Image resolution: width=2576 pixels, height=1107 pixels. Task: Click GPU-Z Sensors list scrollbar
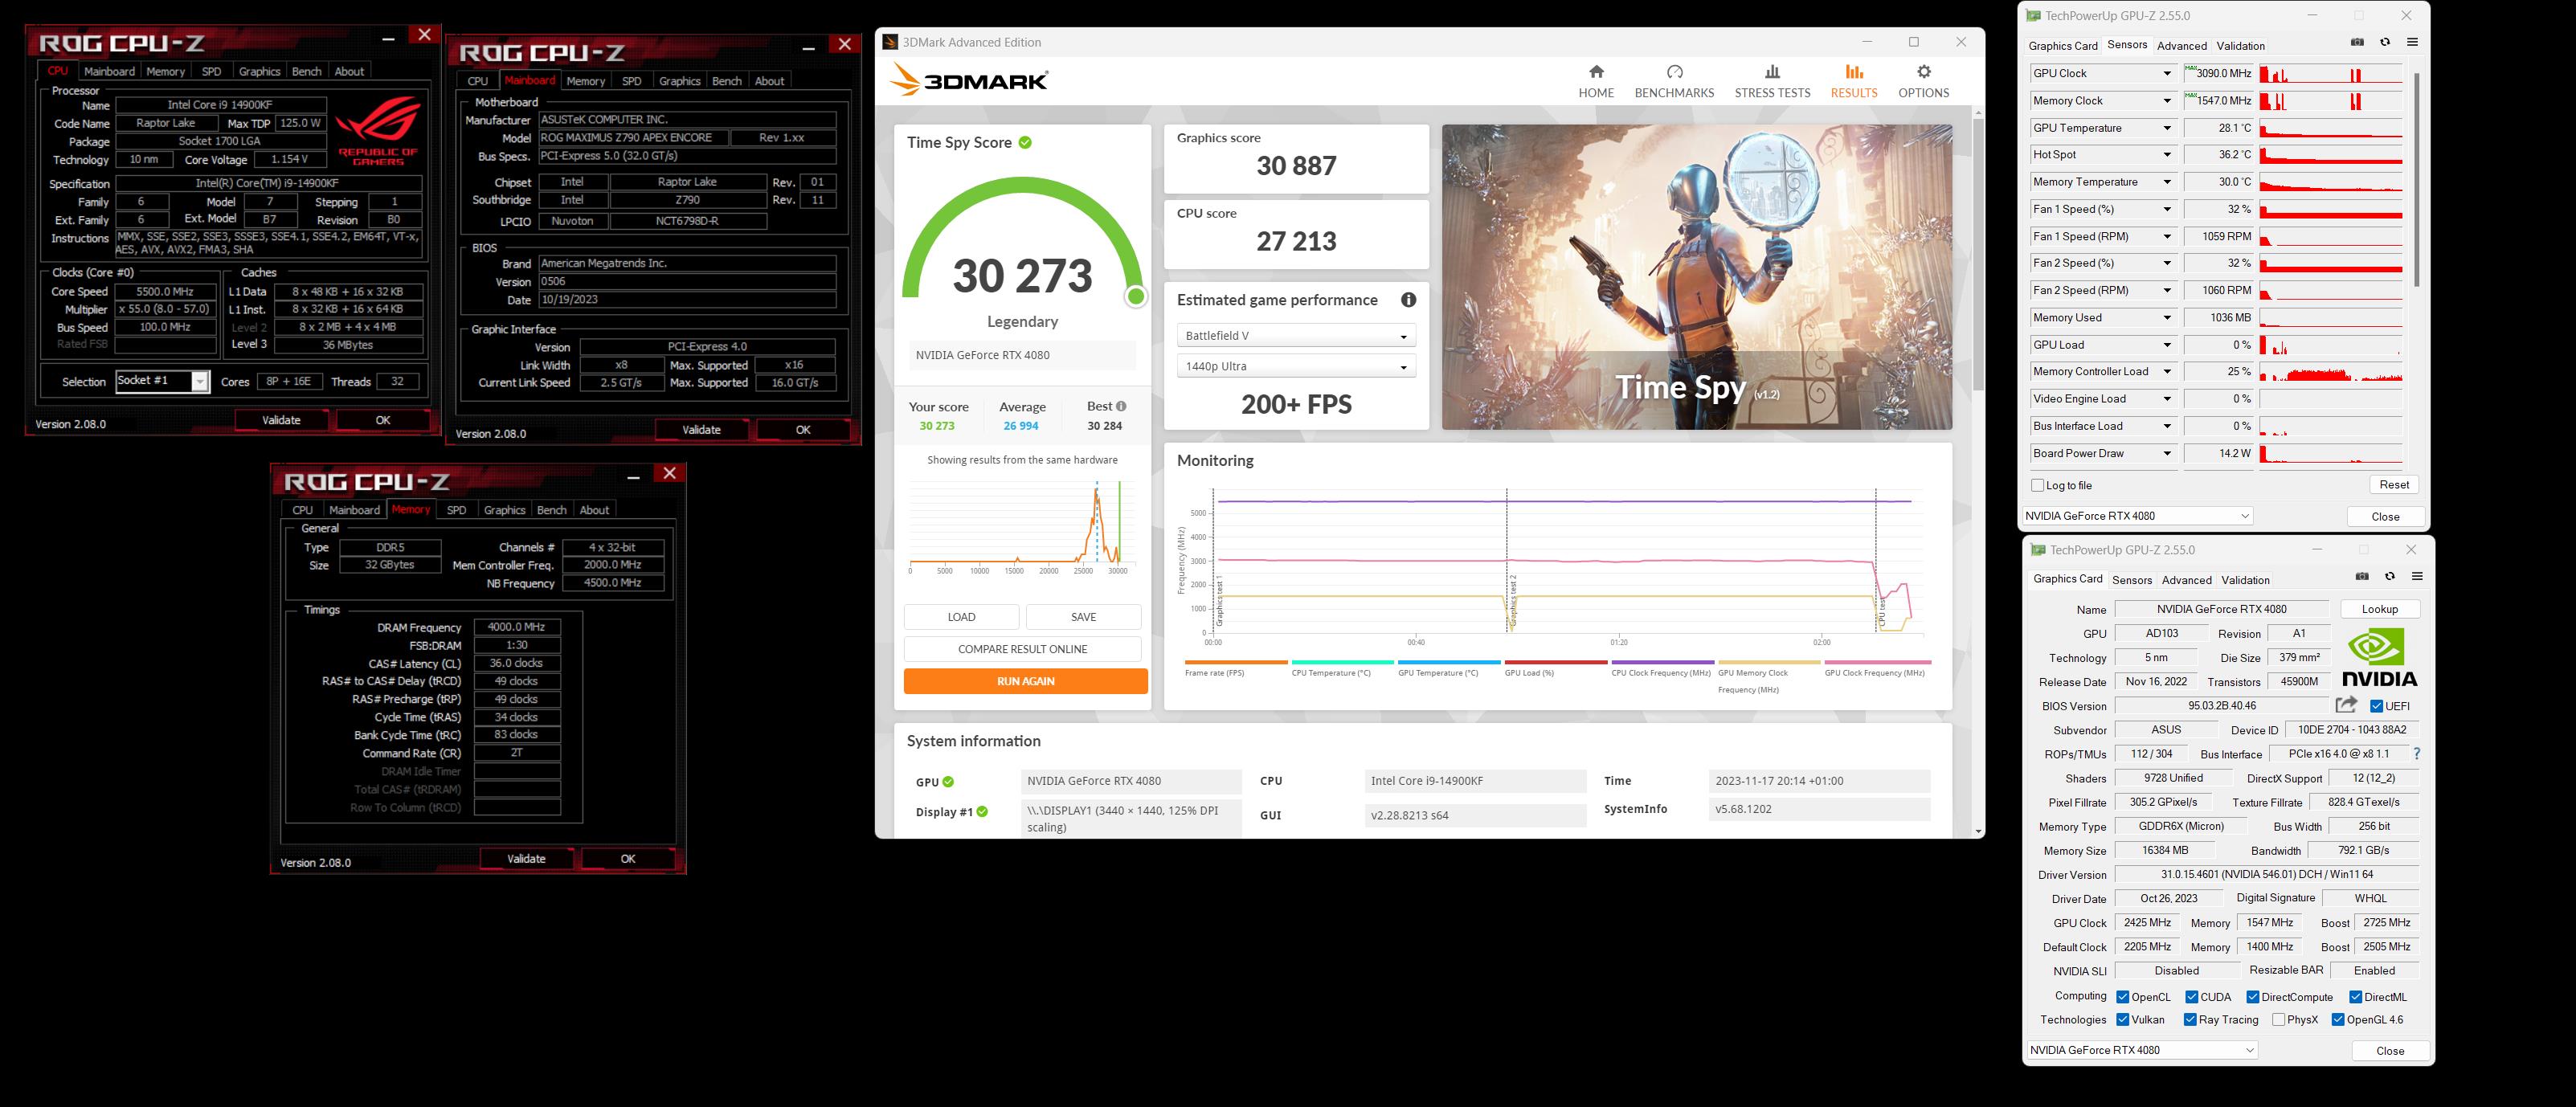coord(2416,180)
